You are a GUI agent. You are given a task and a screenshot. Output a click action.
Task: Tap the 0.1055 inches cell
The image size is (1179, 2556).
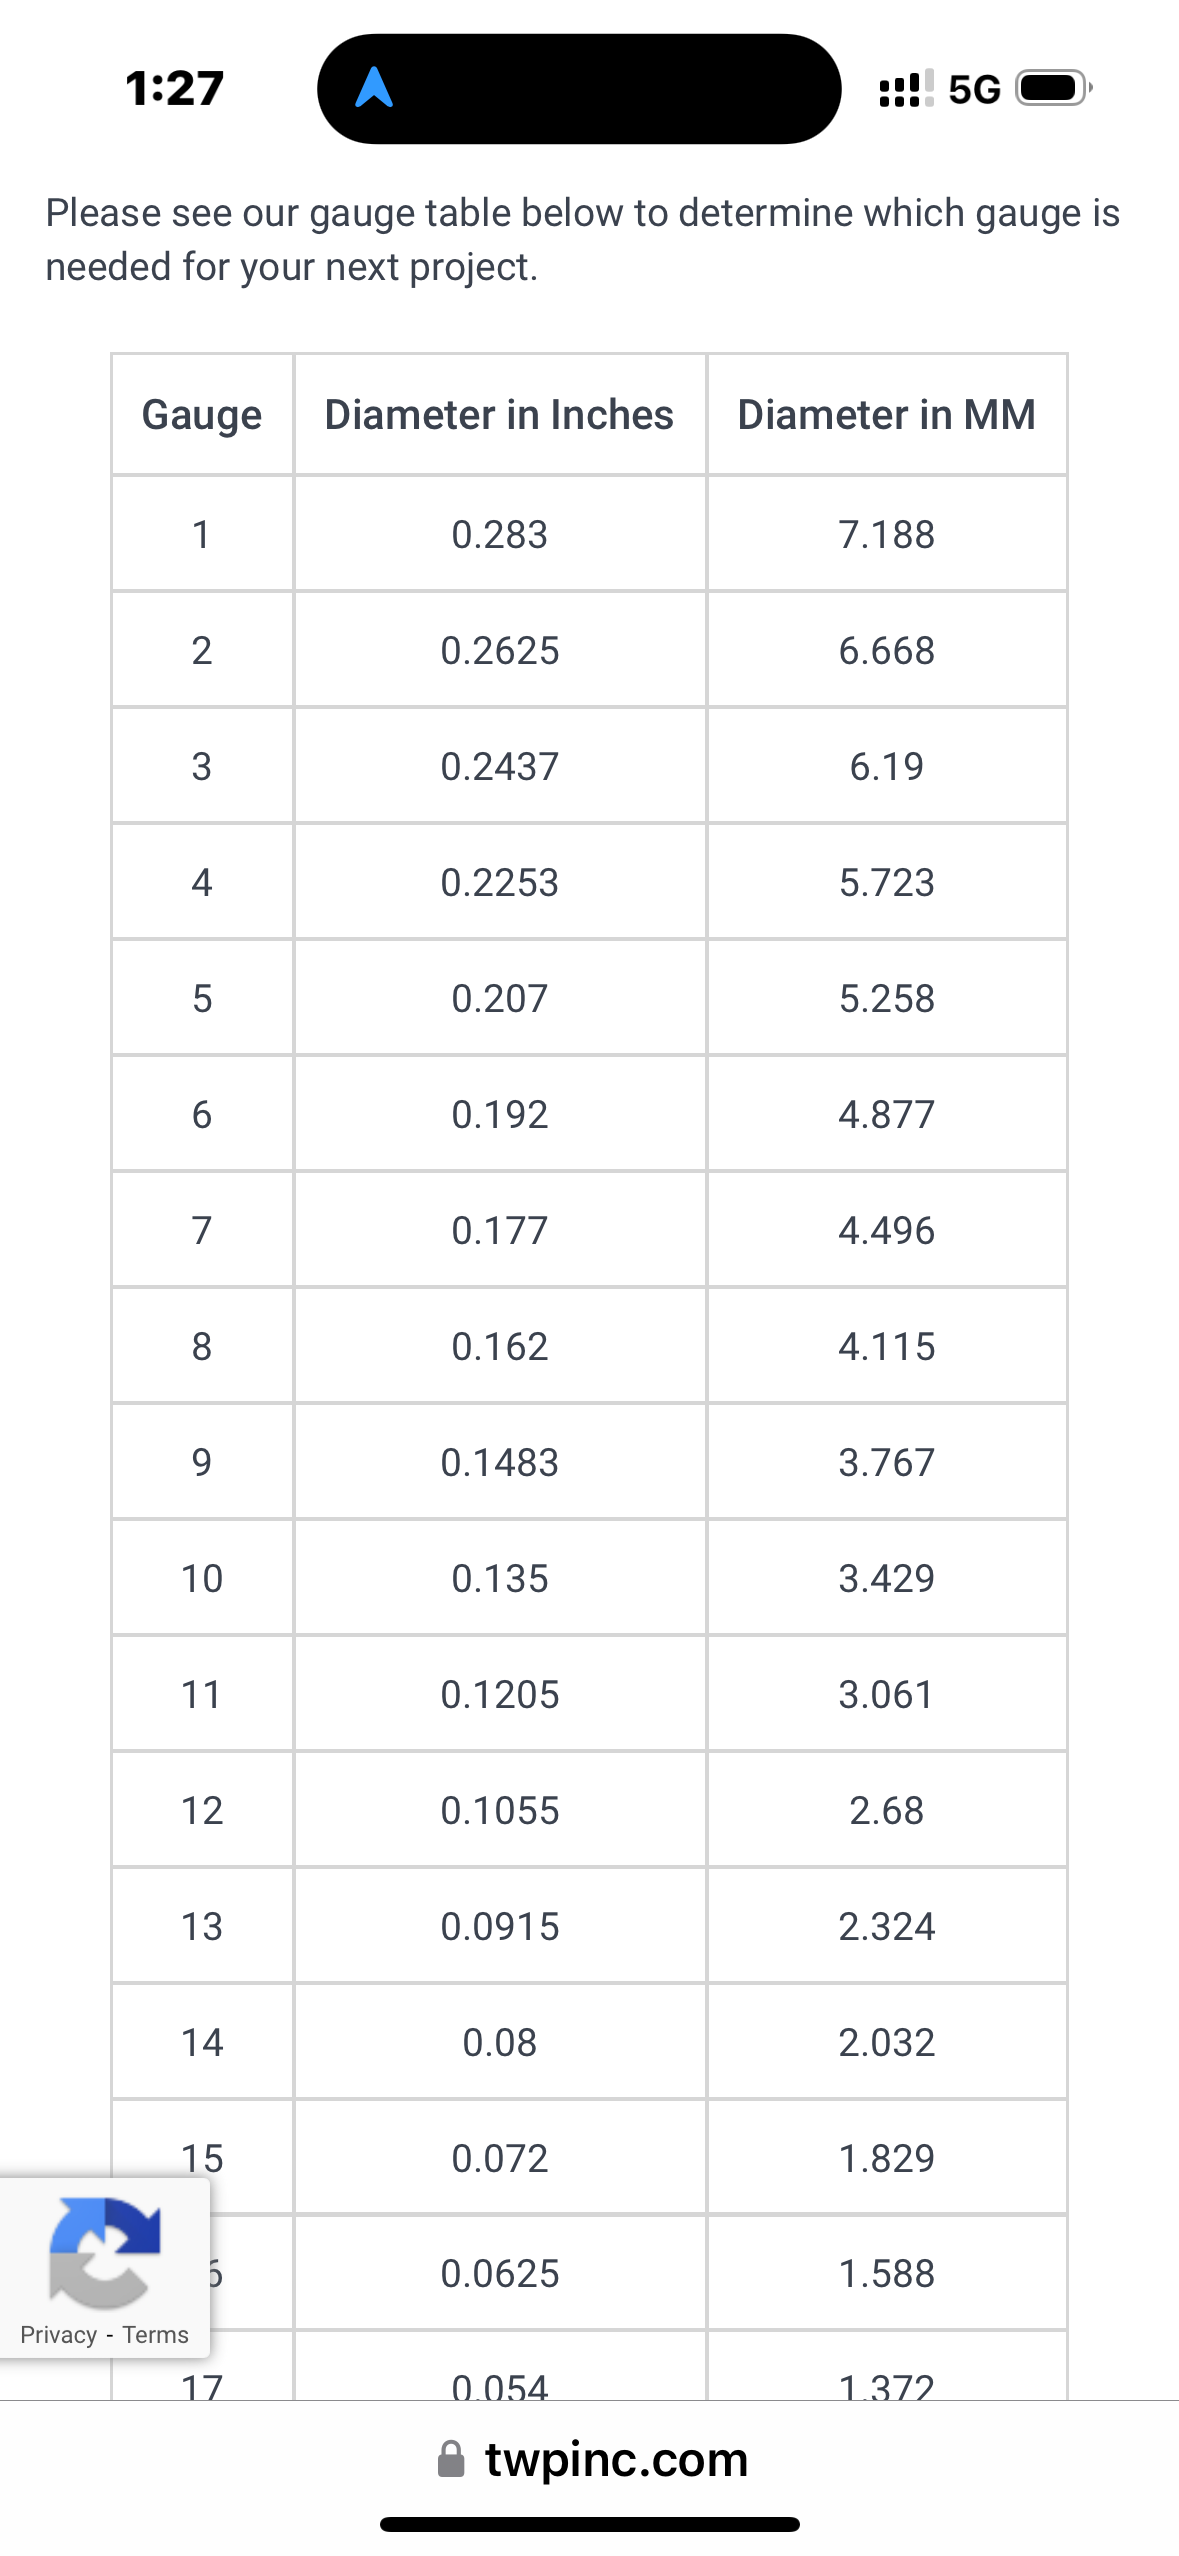coord(499,1811)
